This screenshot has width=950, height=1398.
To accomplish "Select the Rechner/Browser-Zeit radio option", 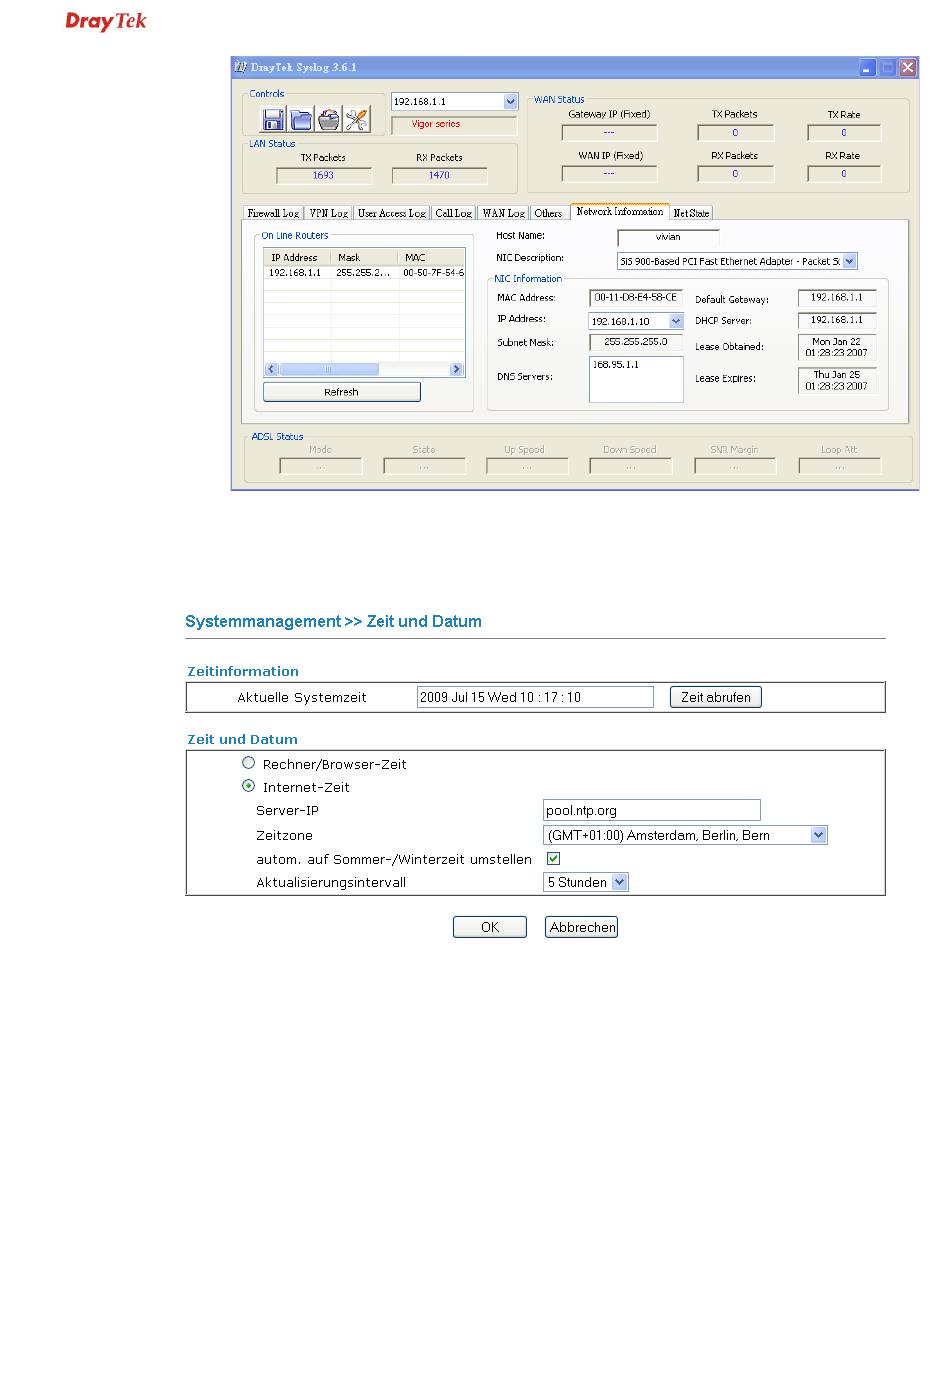I will [x=249, y=763].
